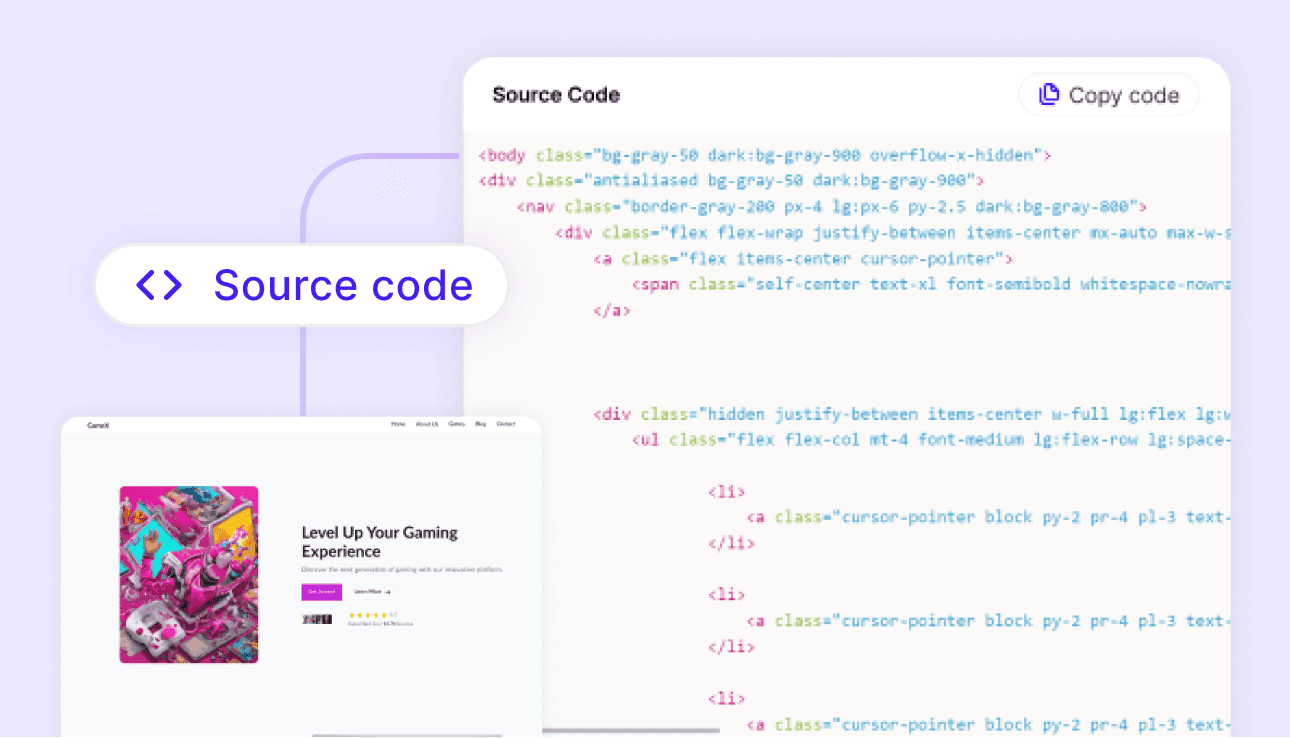Click the GameX logo in the preview header
Image resolution: width=1290 pixels, height=738 pixels.
(x=96, y=423)
